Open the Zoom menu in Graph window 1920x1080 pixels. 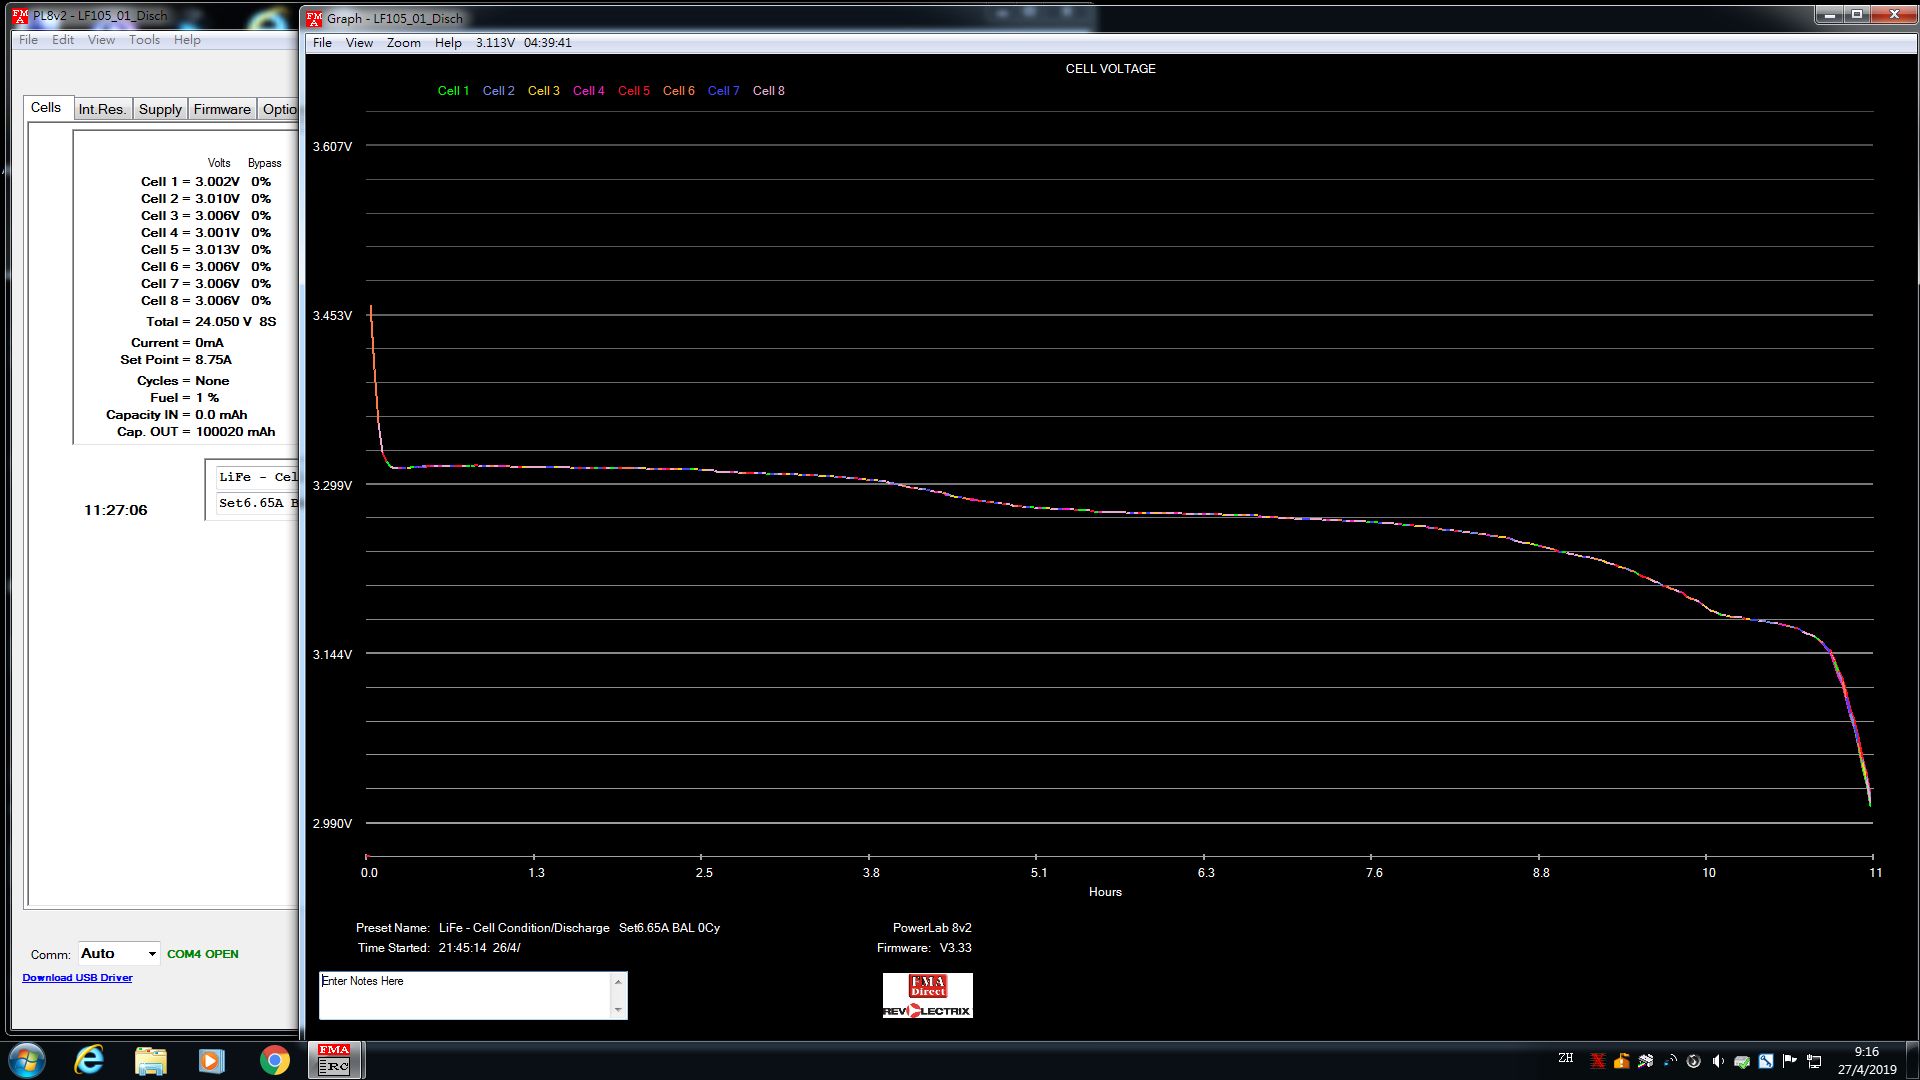coord(403,43)
